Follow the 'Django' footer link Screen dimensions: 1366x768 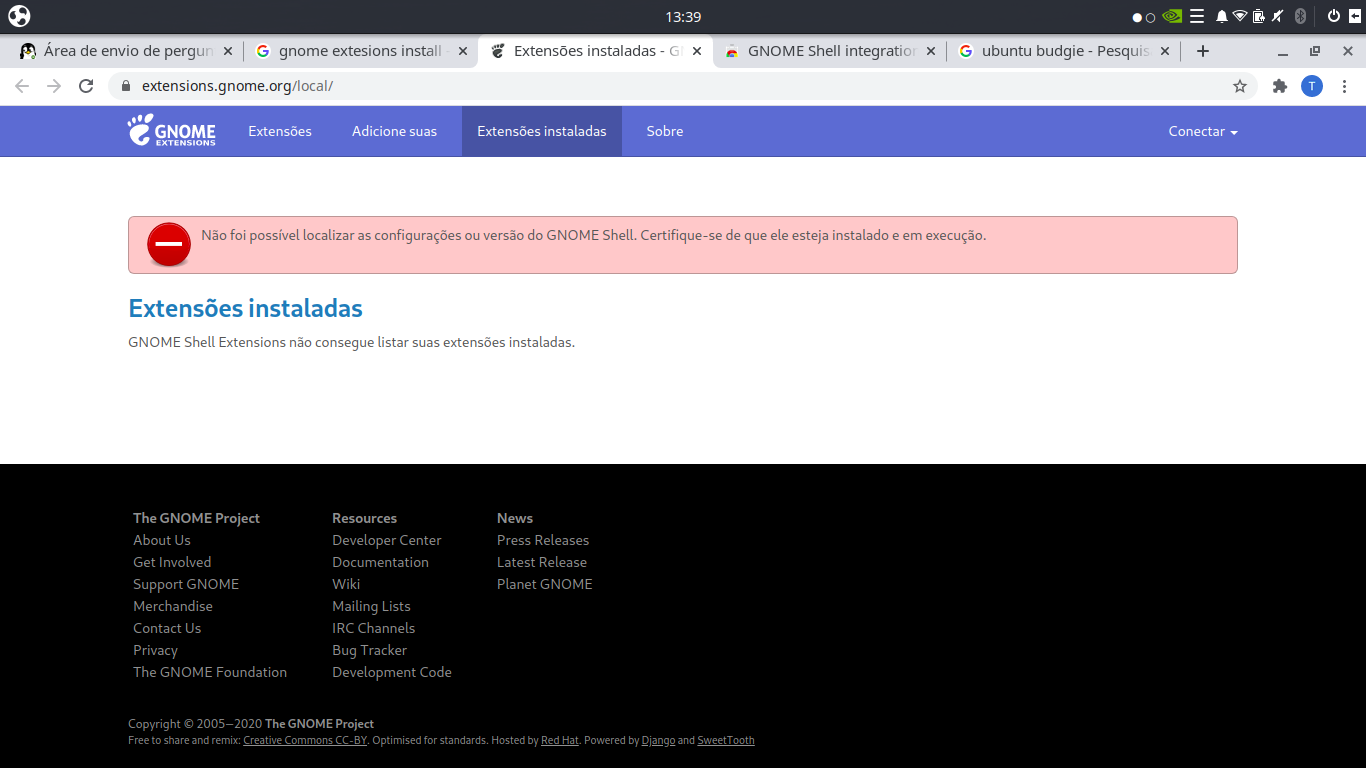(x=658, y=741)
